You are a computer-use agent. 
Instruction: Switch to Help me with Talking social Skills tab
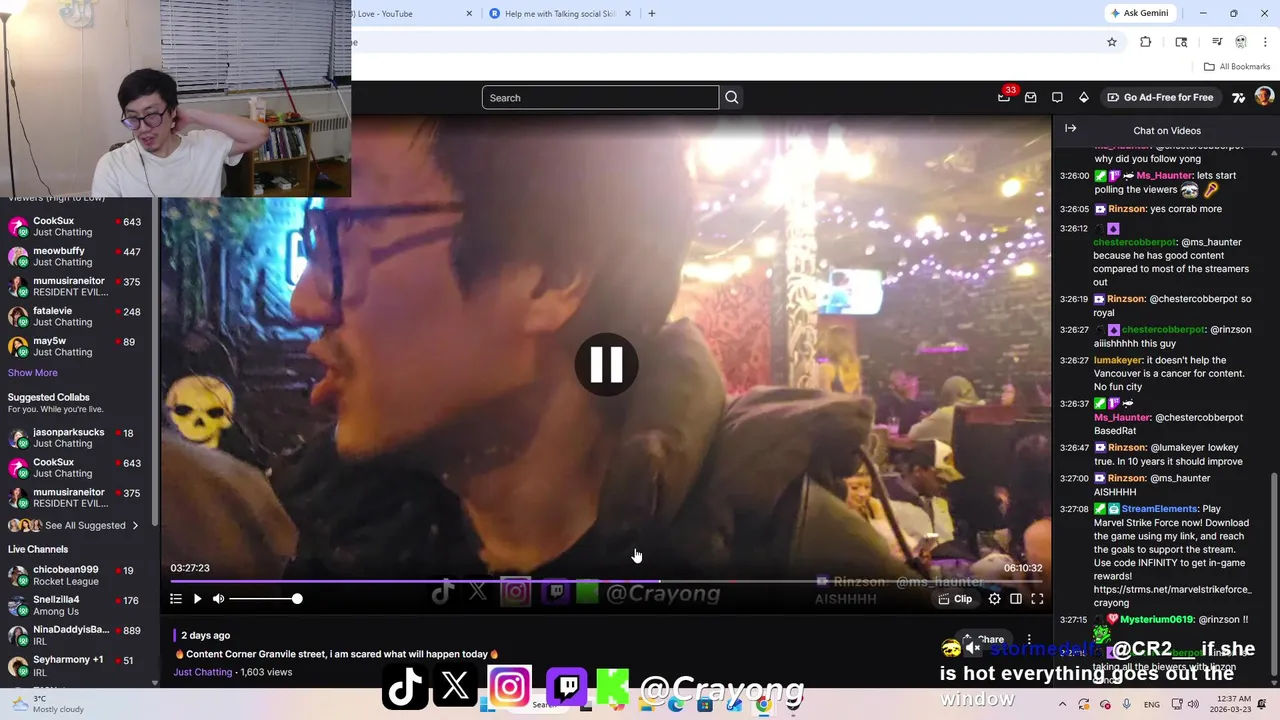click(x=558, y=13)
